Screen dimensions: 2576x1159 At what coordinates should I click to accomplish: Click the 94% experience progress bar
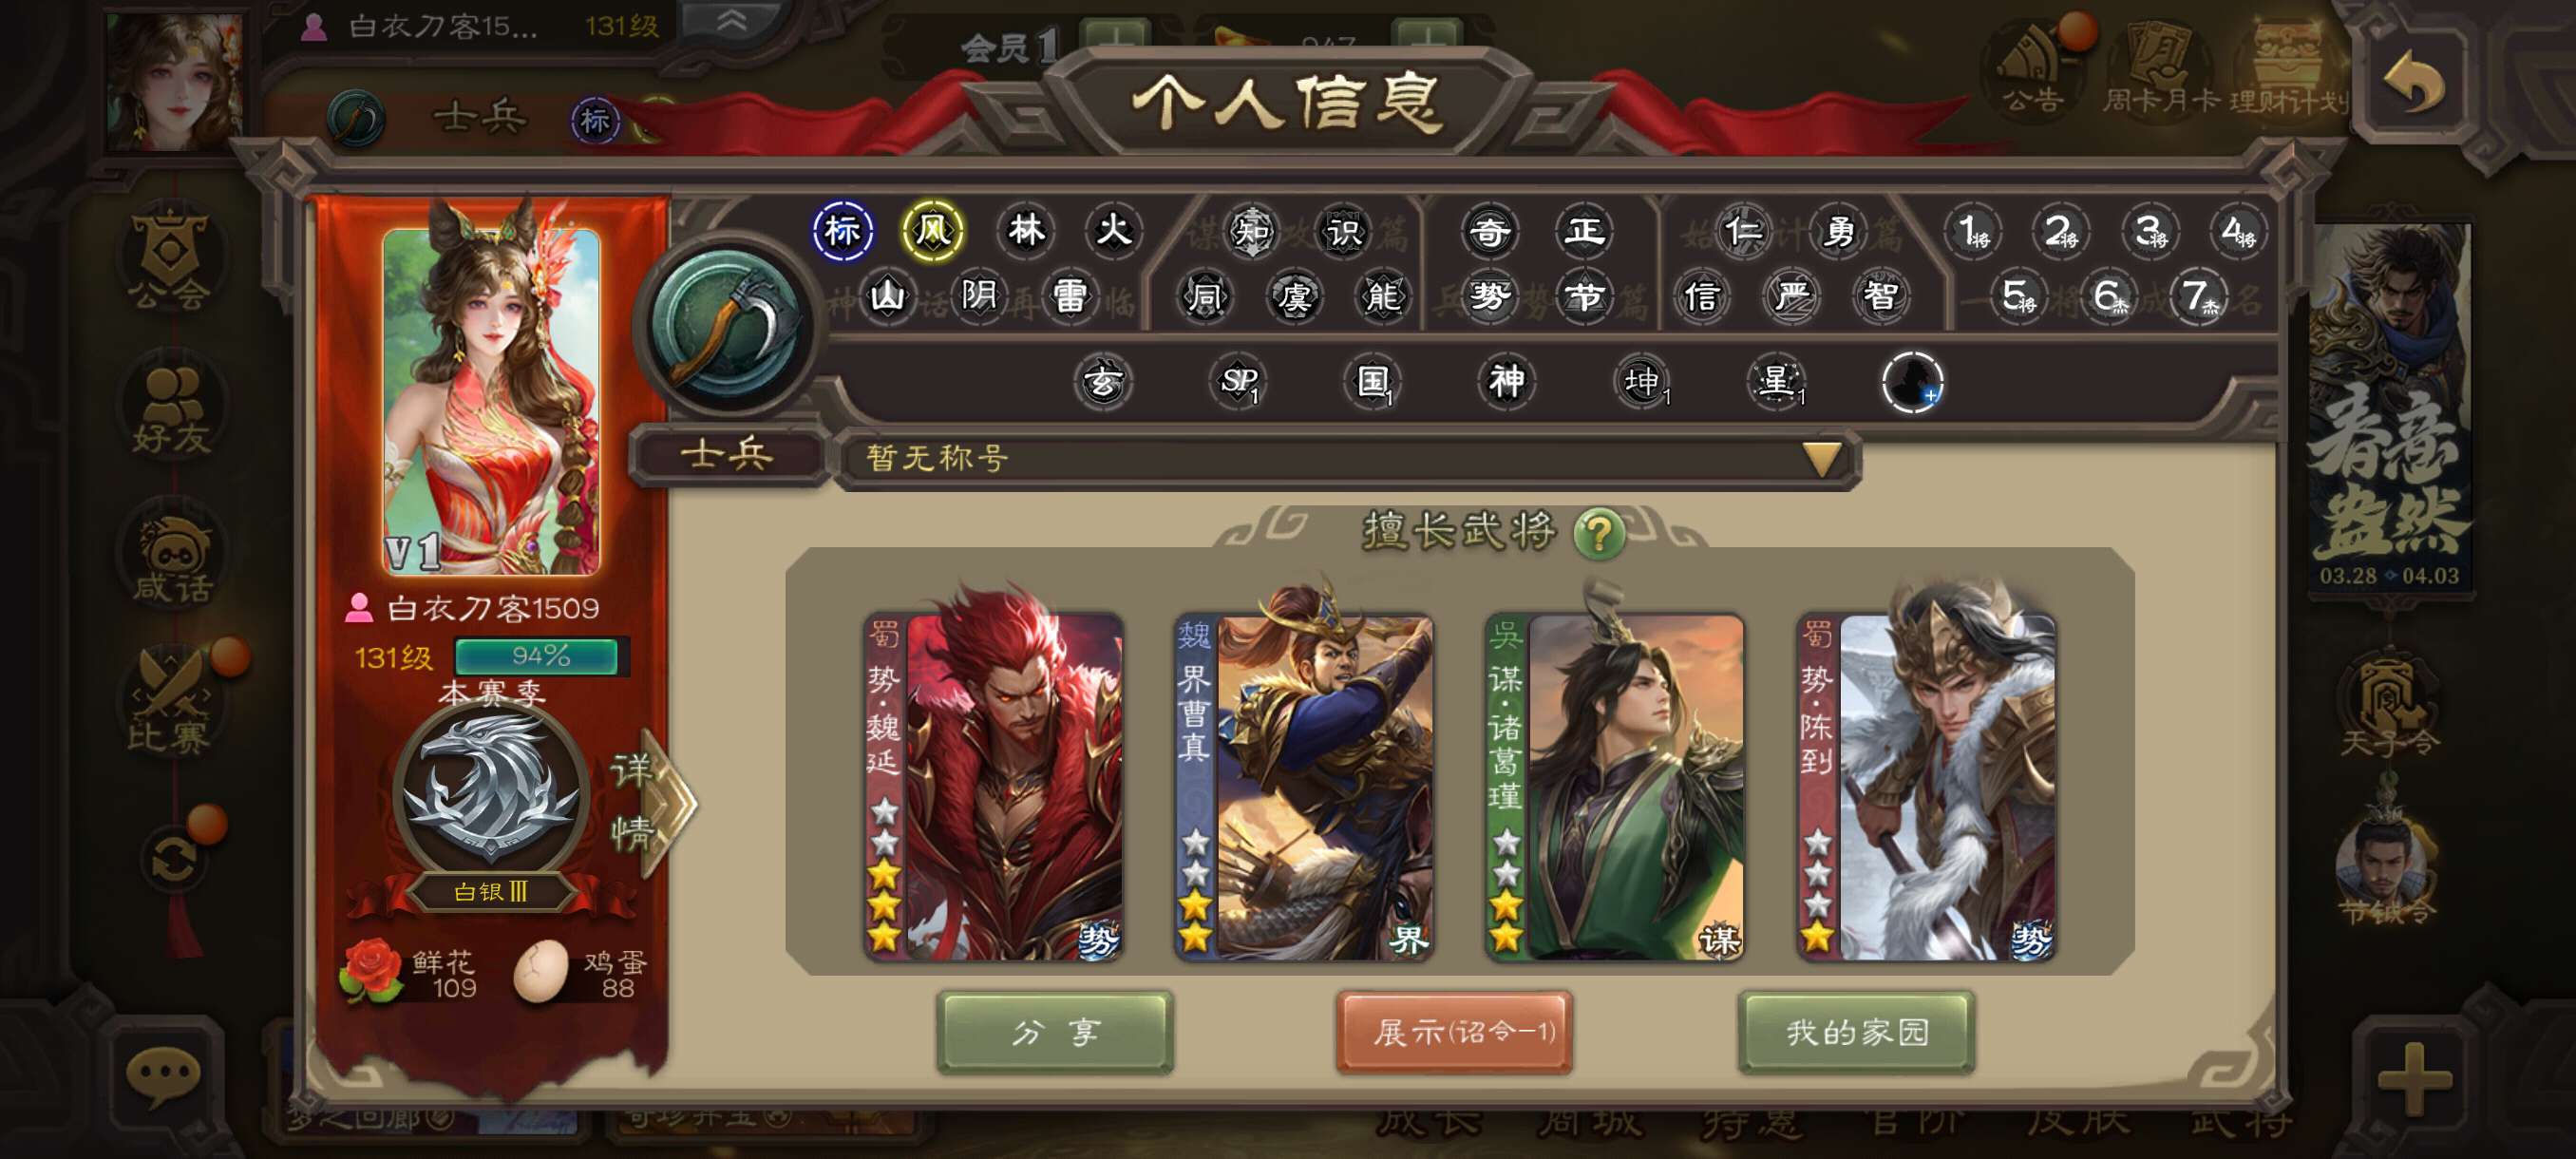click(x=540, y=656)
